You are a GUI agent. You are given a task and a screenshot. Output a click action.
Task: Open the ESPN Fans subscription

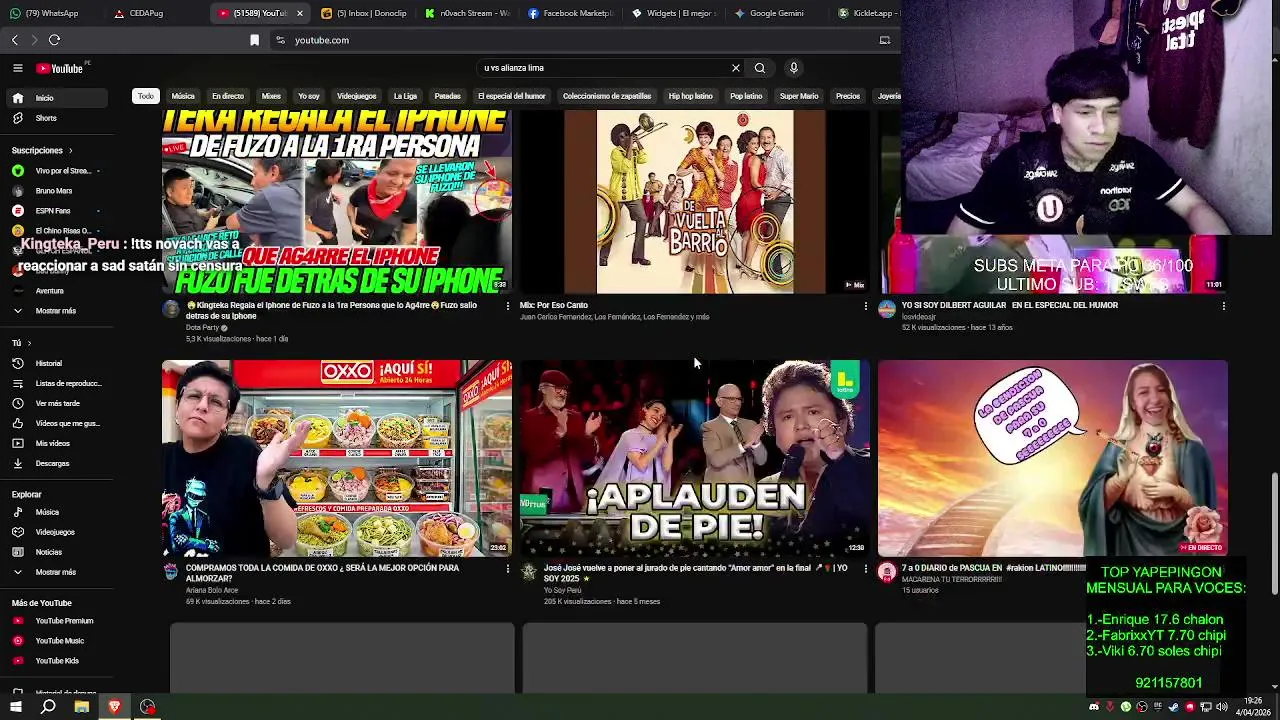pyautogui.click(x=57, y=210)
